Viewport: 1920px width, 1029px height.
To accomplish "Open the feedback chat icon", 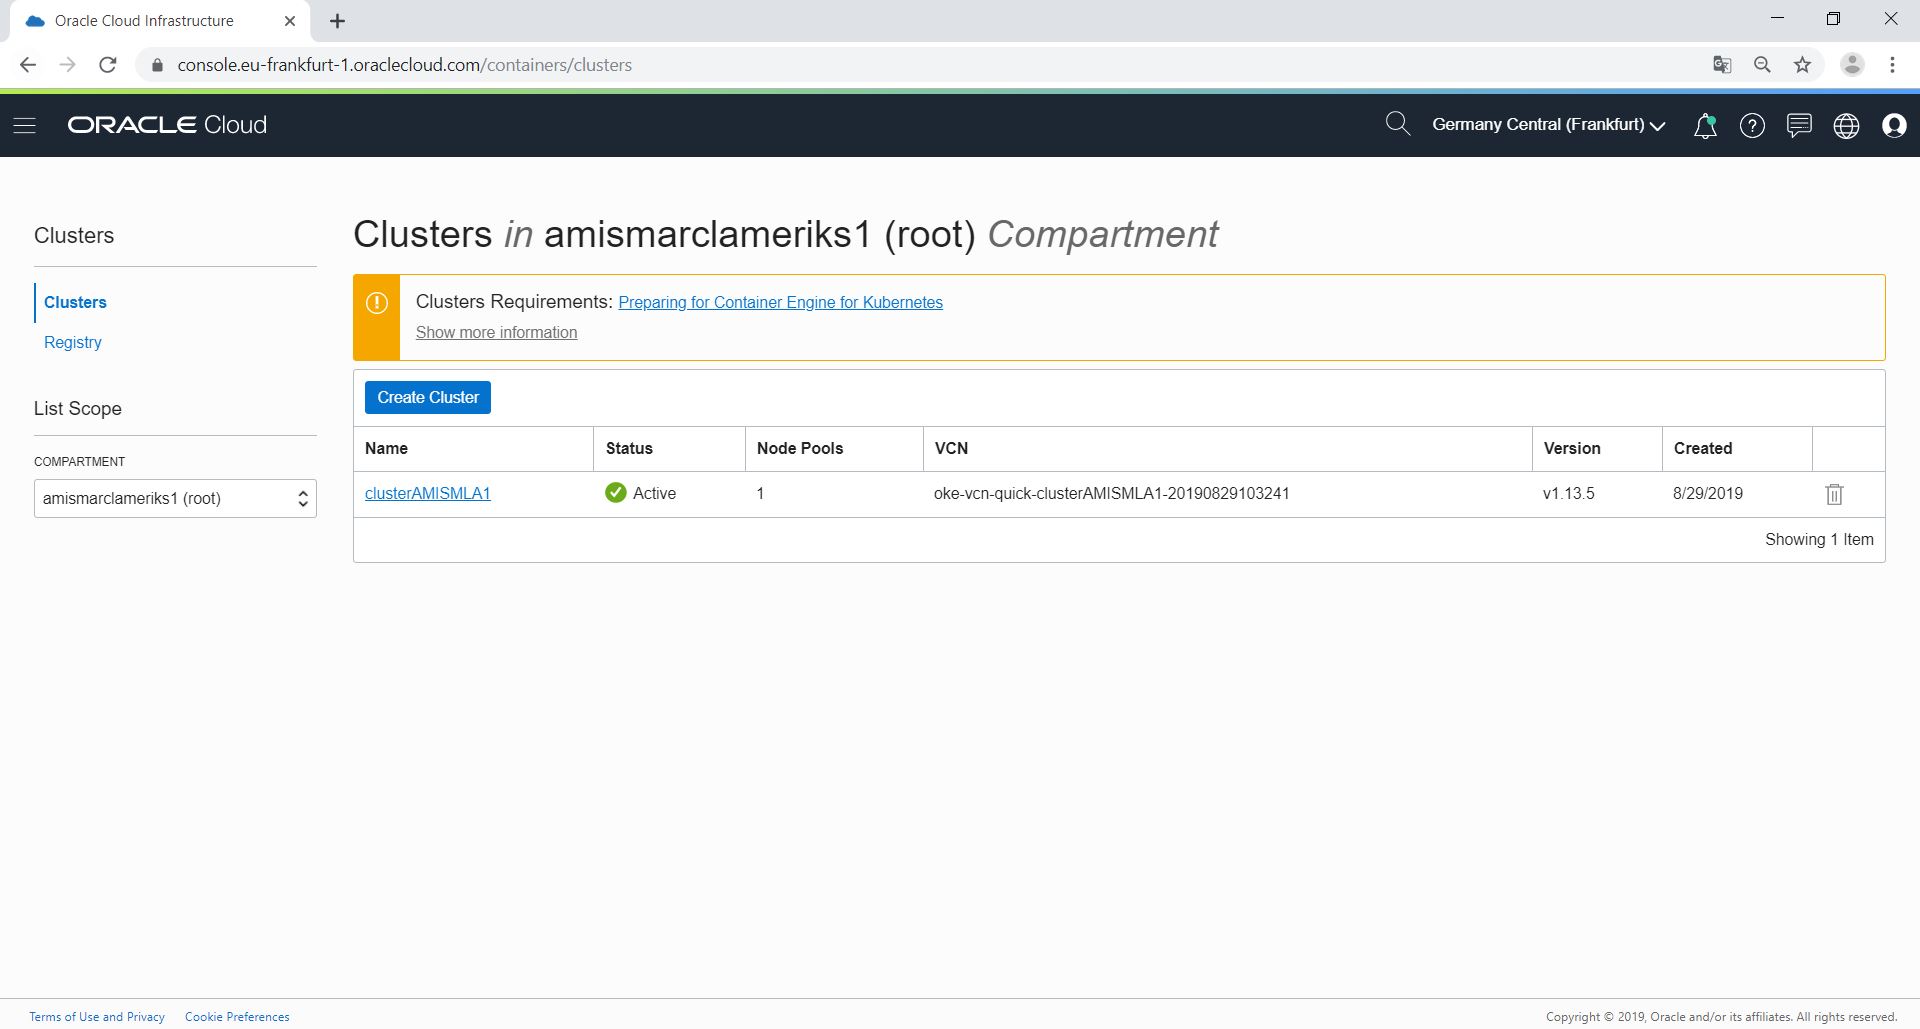I will 1799,125.
